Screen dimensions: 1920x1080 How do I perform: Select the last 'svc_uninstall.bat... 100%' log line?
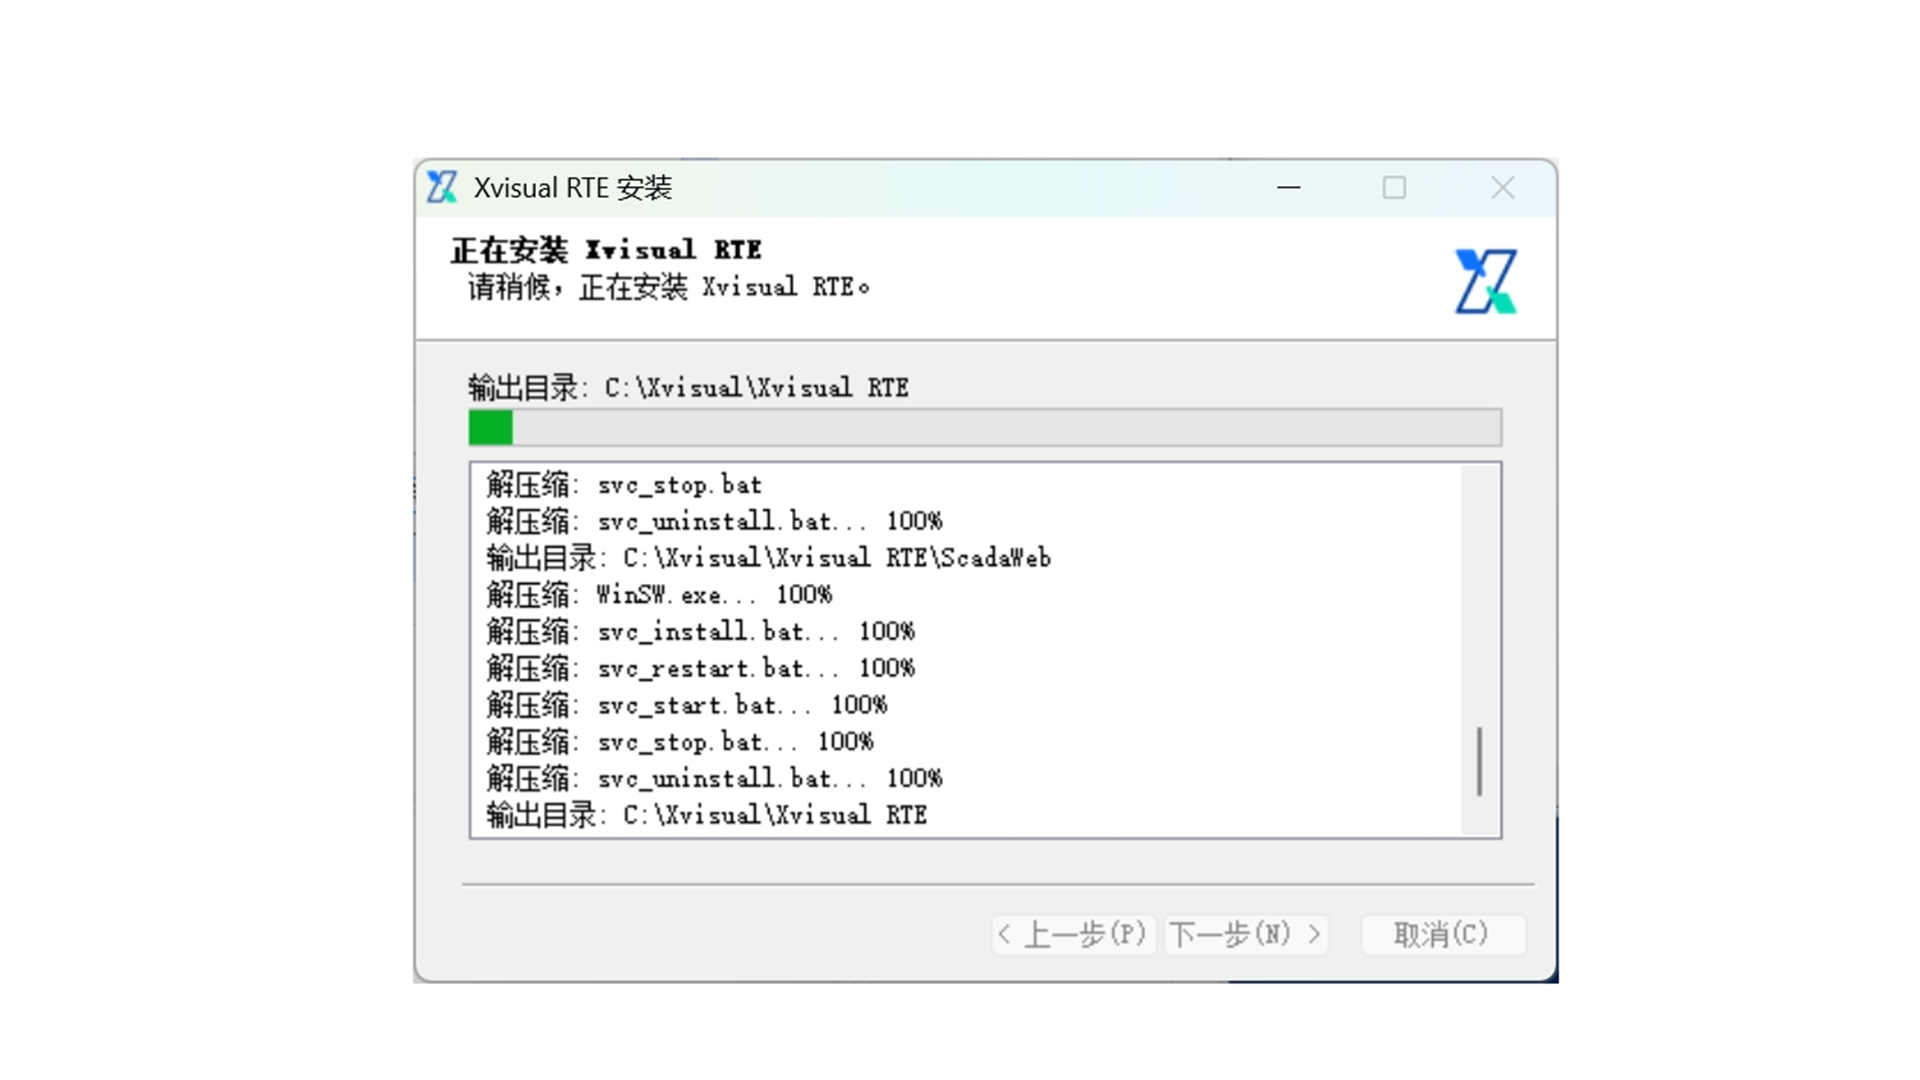(714, 778)
